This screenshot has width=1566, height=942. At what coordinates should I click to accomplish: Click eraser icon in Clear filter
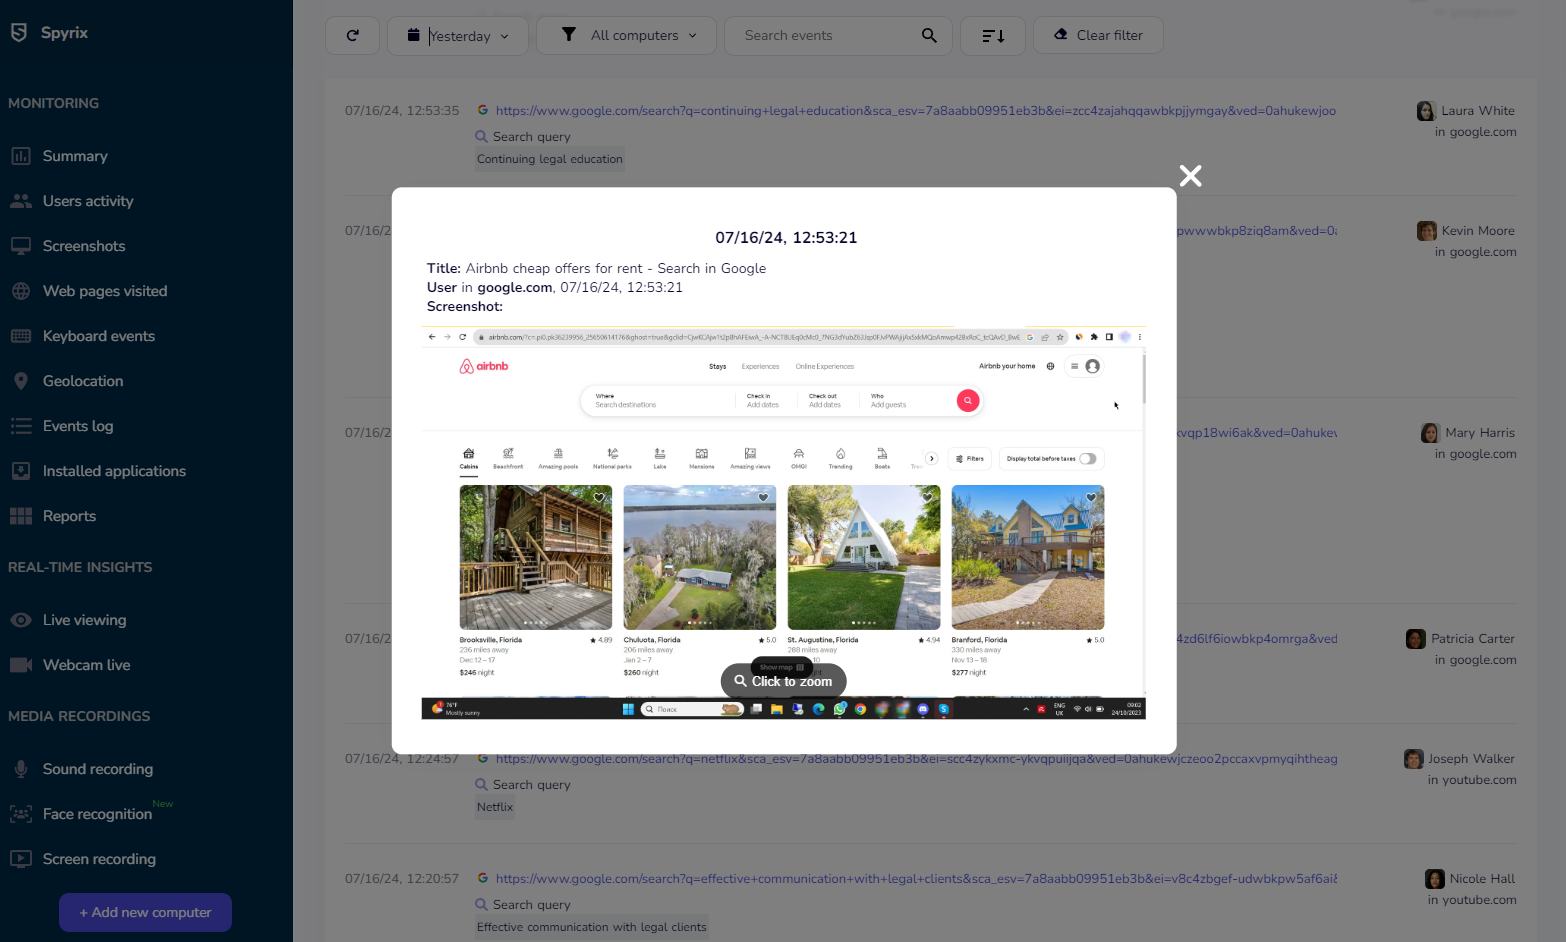click(x=1061, y=35)
